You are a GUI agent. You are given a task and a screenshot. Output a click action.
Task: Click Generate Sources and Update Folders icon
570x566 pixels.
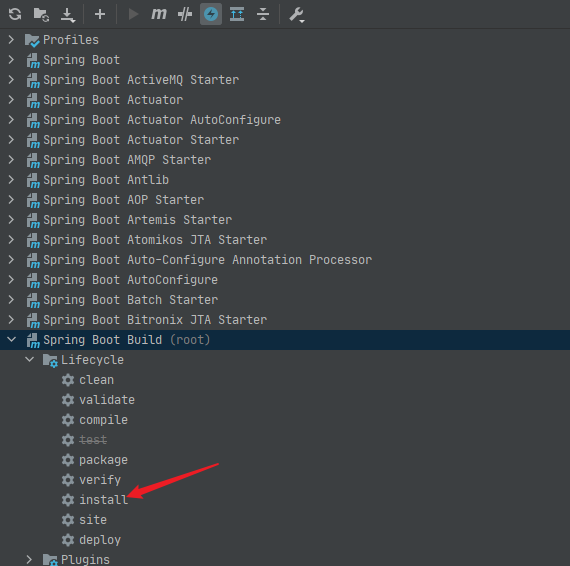[x=41, y=15]
